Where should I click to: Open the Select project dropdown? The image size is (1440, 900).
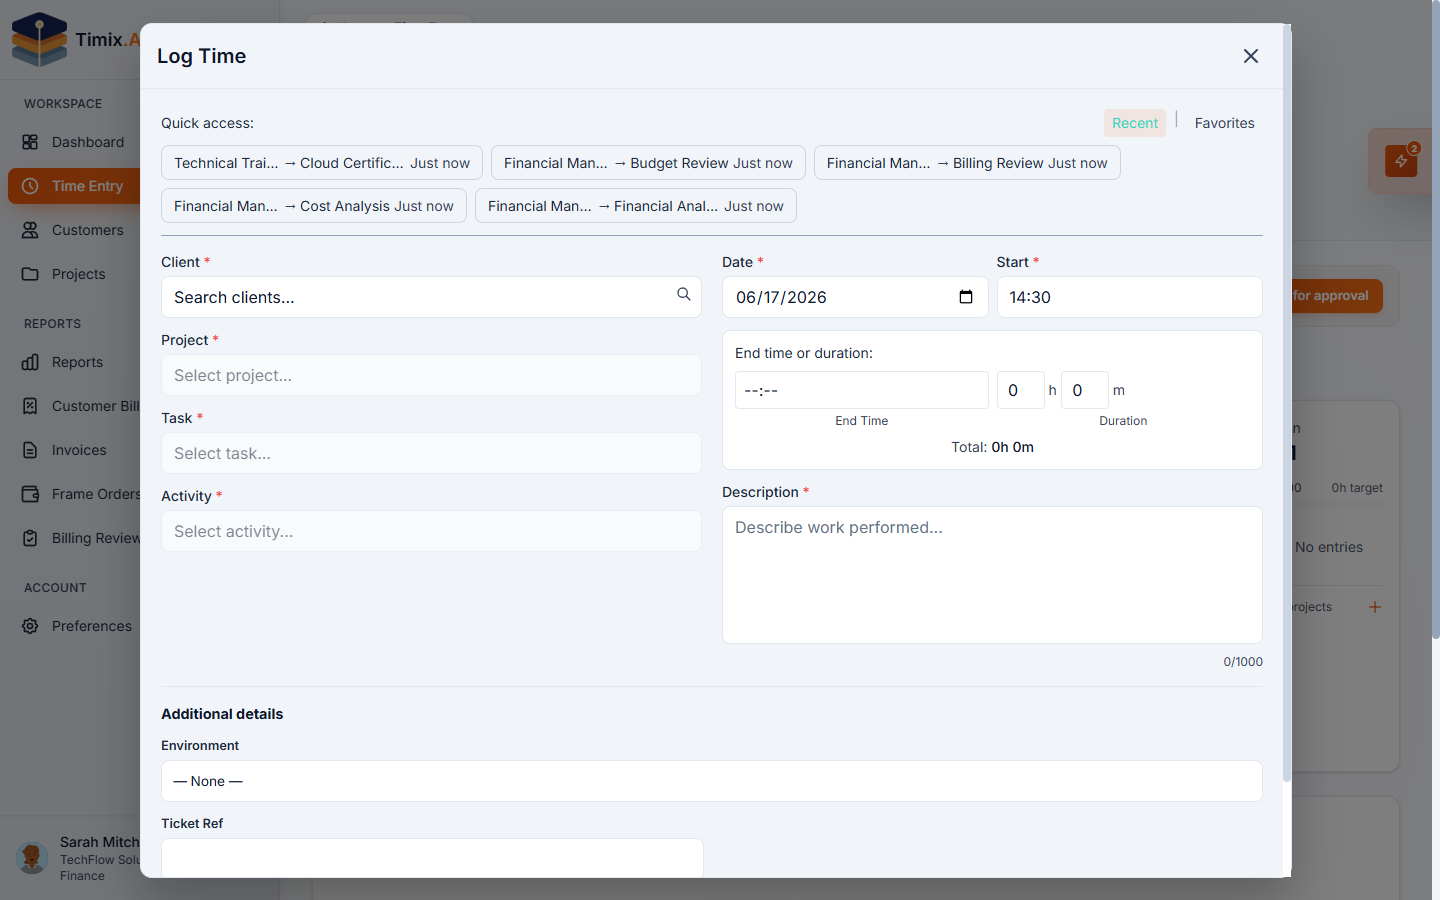(x=431, y=375)
